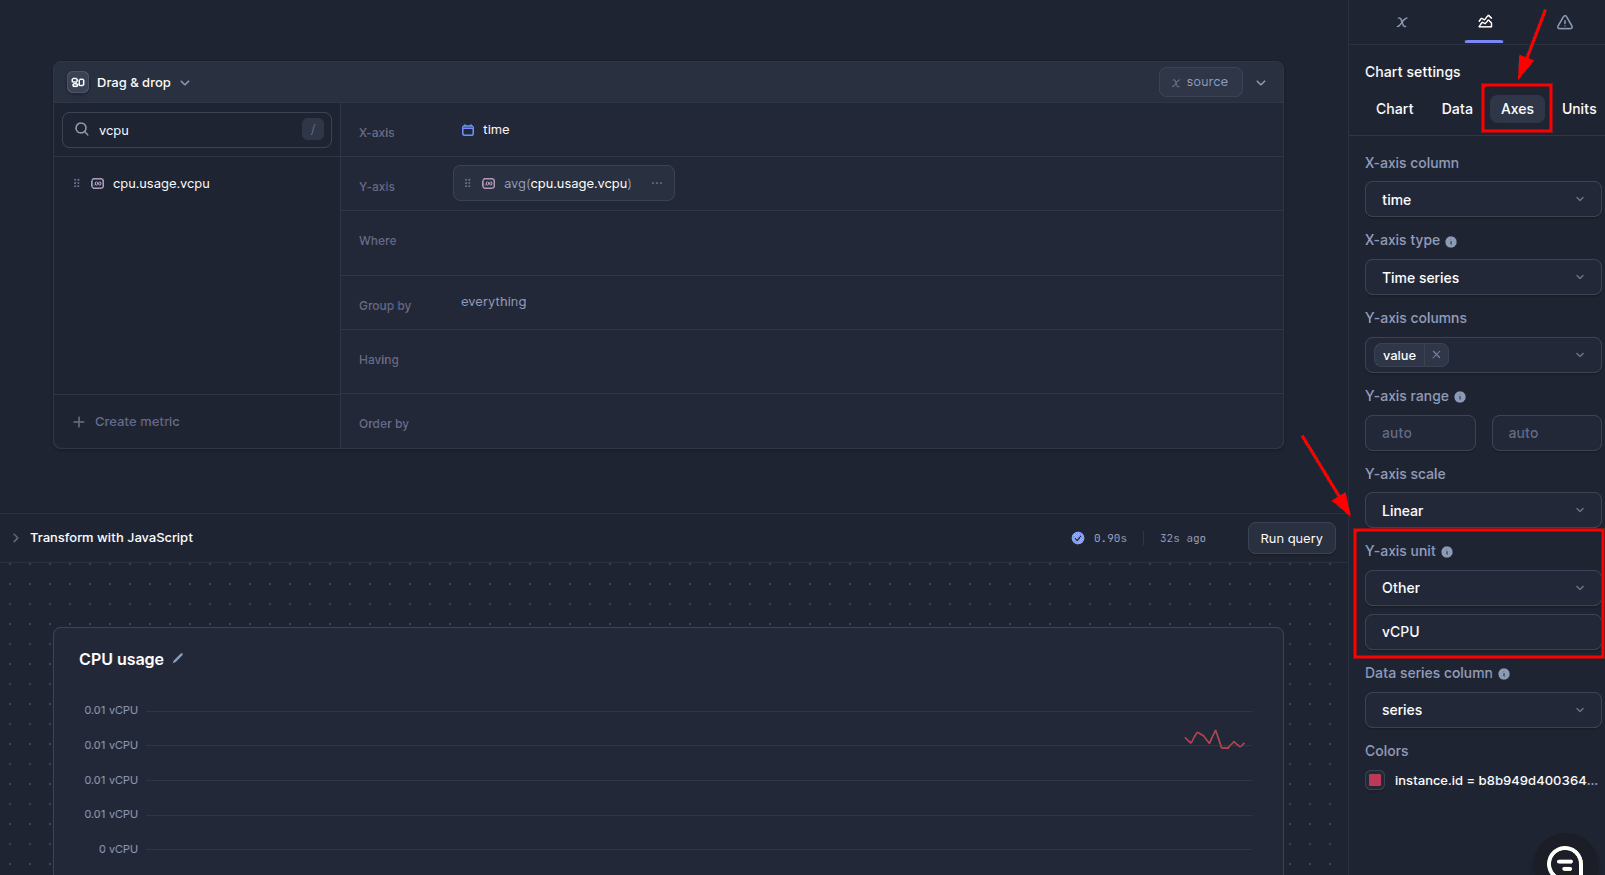
Task: Open the Y-axis scale Linear dropdown
Action: point(1482,510)
